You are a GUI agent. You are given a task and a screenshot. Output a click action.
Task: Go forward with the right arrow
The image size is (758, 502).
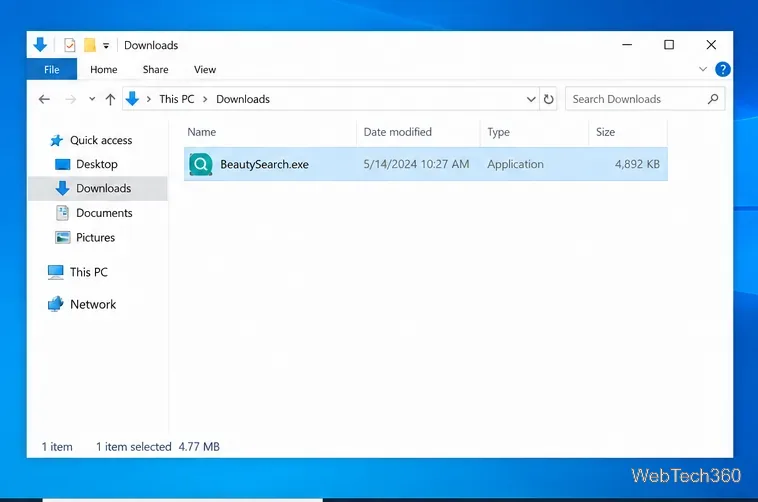click(x=71, y=99)
